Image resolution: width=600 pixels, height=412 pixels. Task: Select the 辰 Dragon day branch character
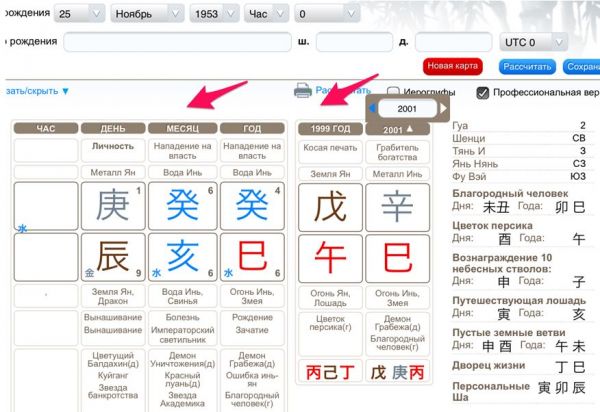pos(112,256)
